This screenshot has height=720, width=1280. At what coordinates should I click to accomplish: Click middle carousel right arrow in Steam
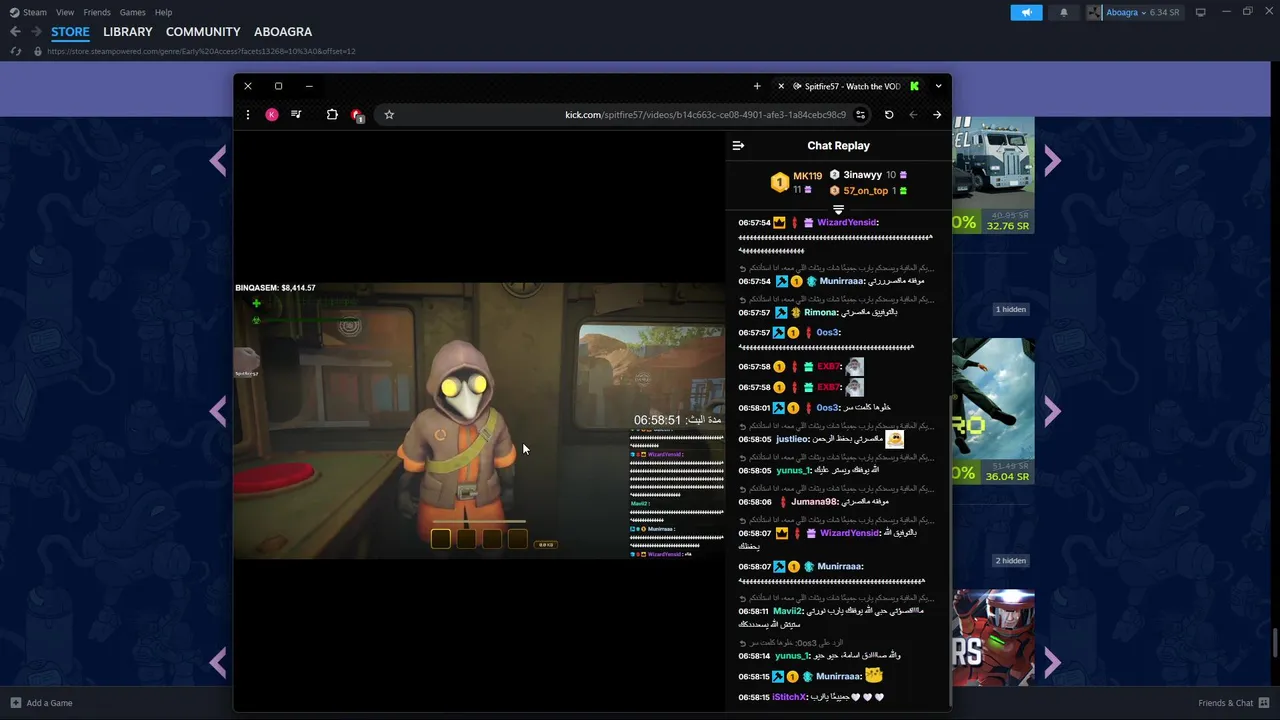1052,411
